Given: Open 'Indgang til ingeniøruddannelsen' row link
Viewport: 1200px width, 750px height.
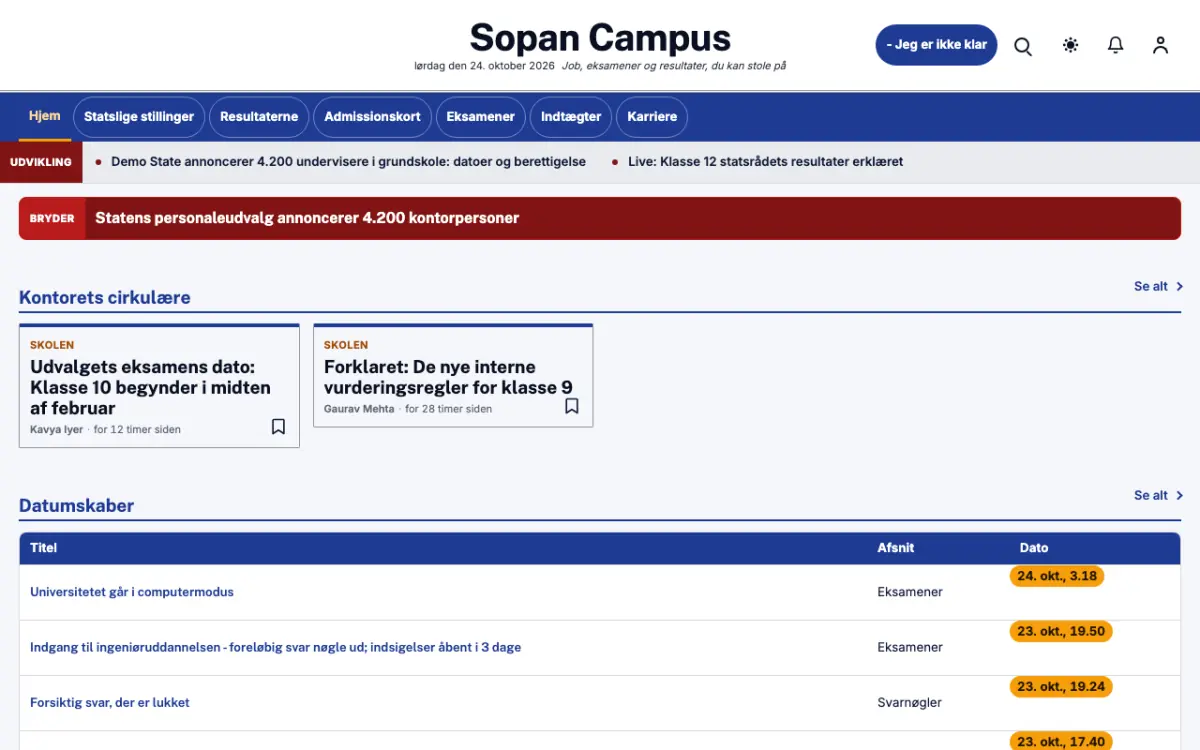Looking at the screenshot, I should click(x=275, y=647).
